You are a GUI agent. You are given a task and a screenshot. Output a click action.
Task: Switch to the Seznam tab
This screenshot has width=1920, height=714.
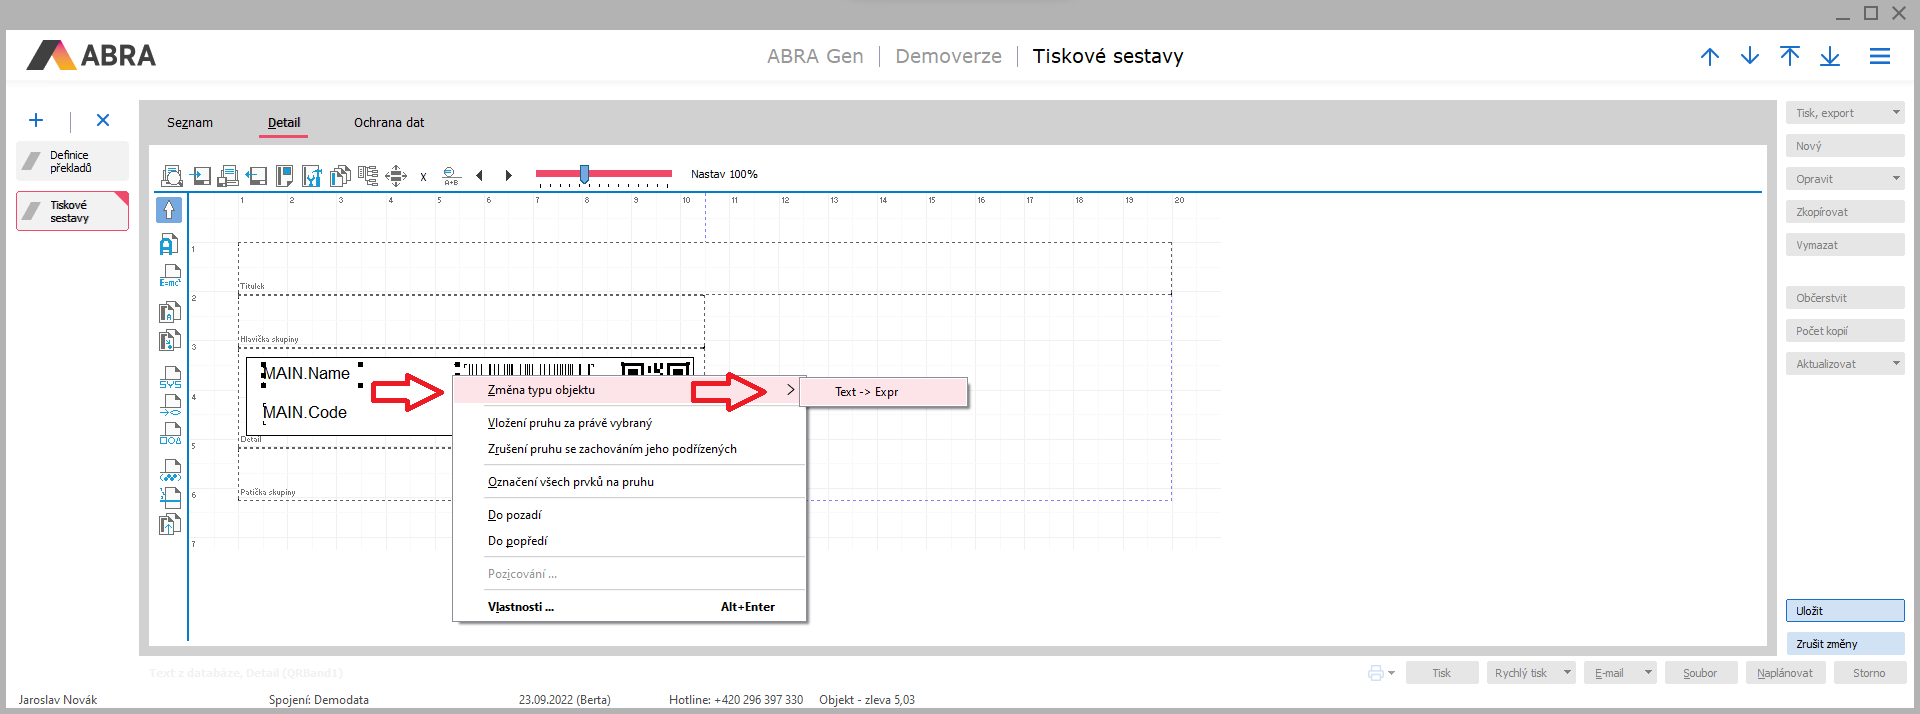click(190, 123)
